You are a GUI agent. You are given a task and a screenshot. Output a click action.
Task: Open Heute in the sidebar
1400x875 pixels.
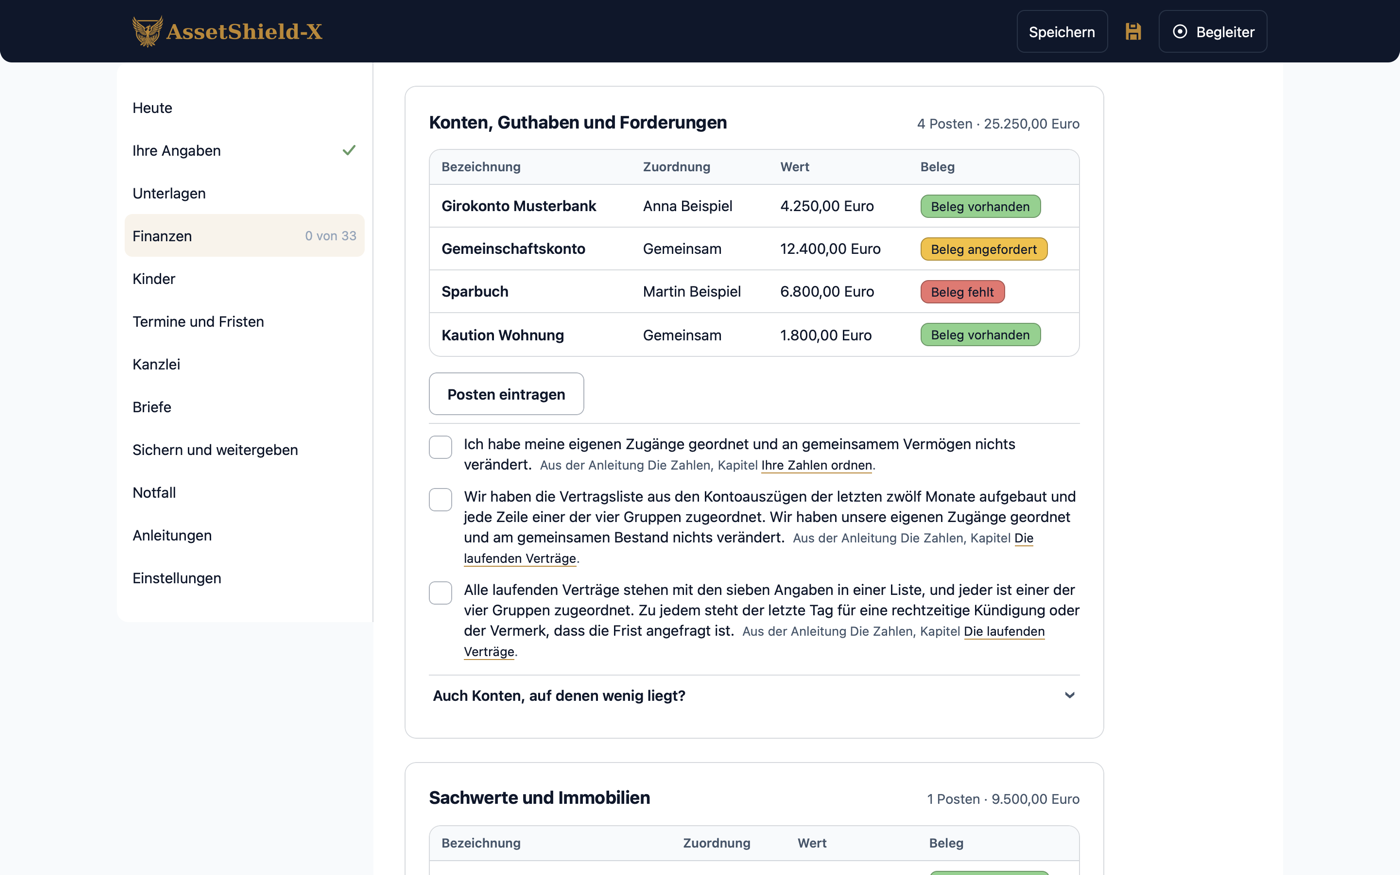244,108
